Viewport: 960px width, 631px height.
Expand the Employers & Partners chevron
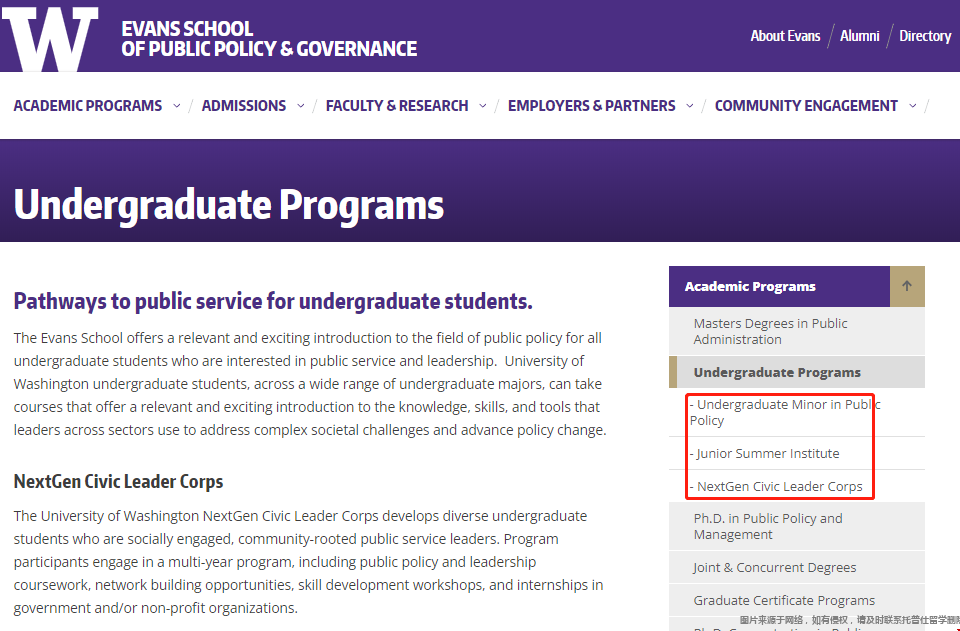coord(690,106)
